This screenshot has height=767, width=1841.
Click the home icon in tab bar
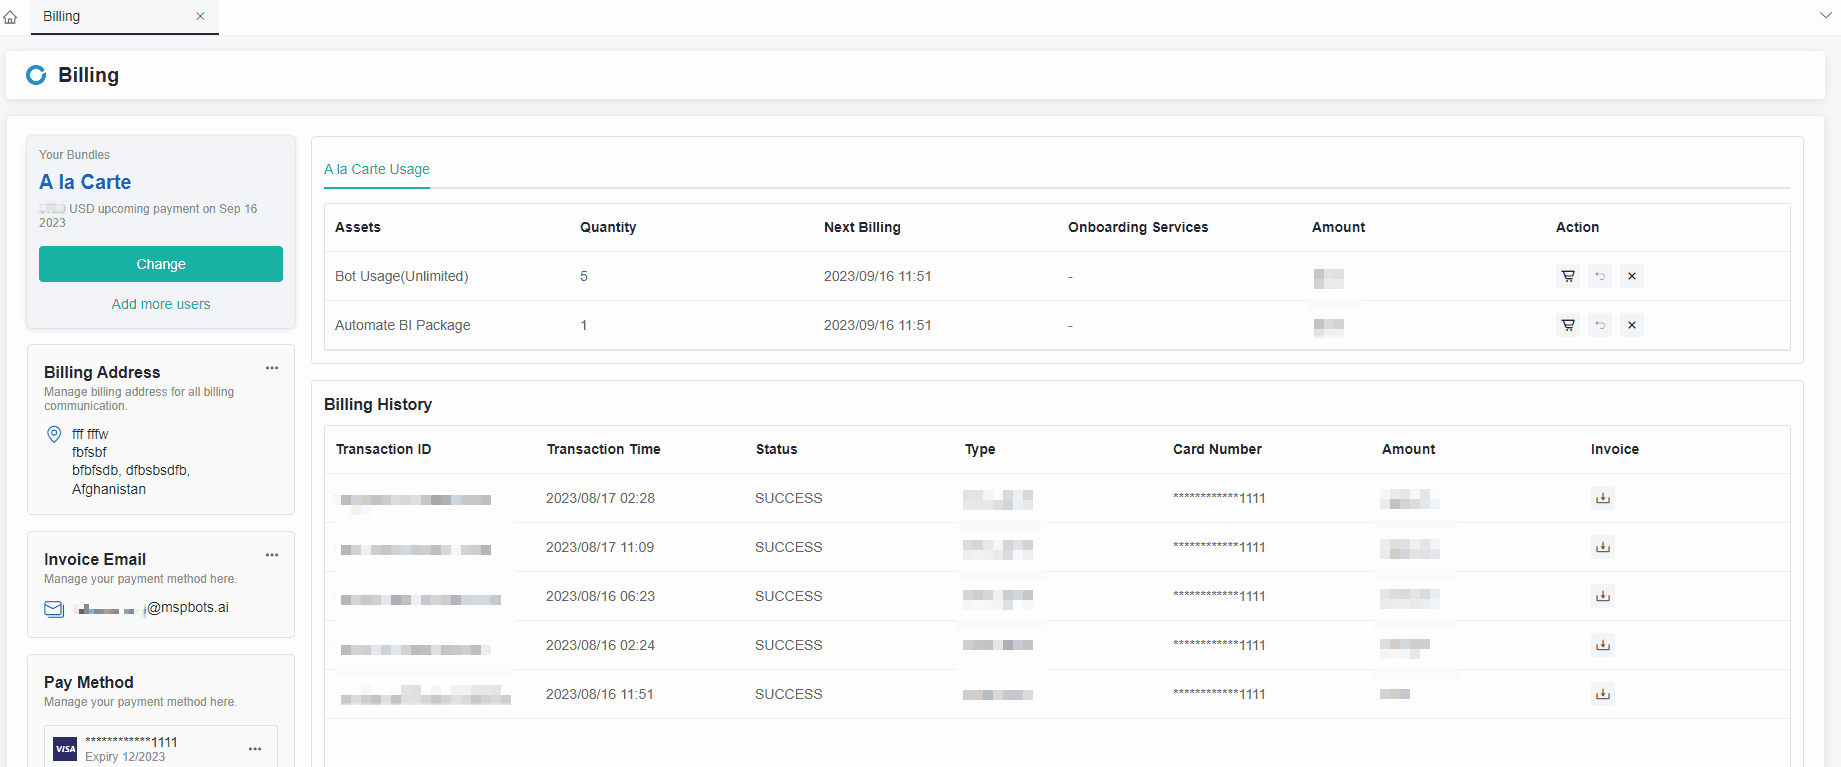point(11,17)
